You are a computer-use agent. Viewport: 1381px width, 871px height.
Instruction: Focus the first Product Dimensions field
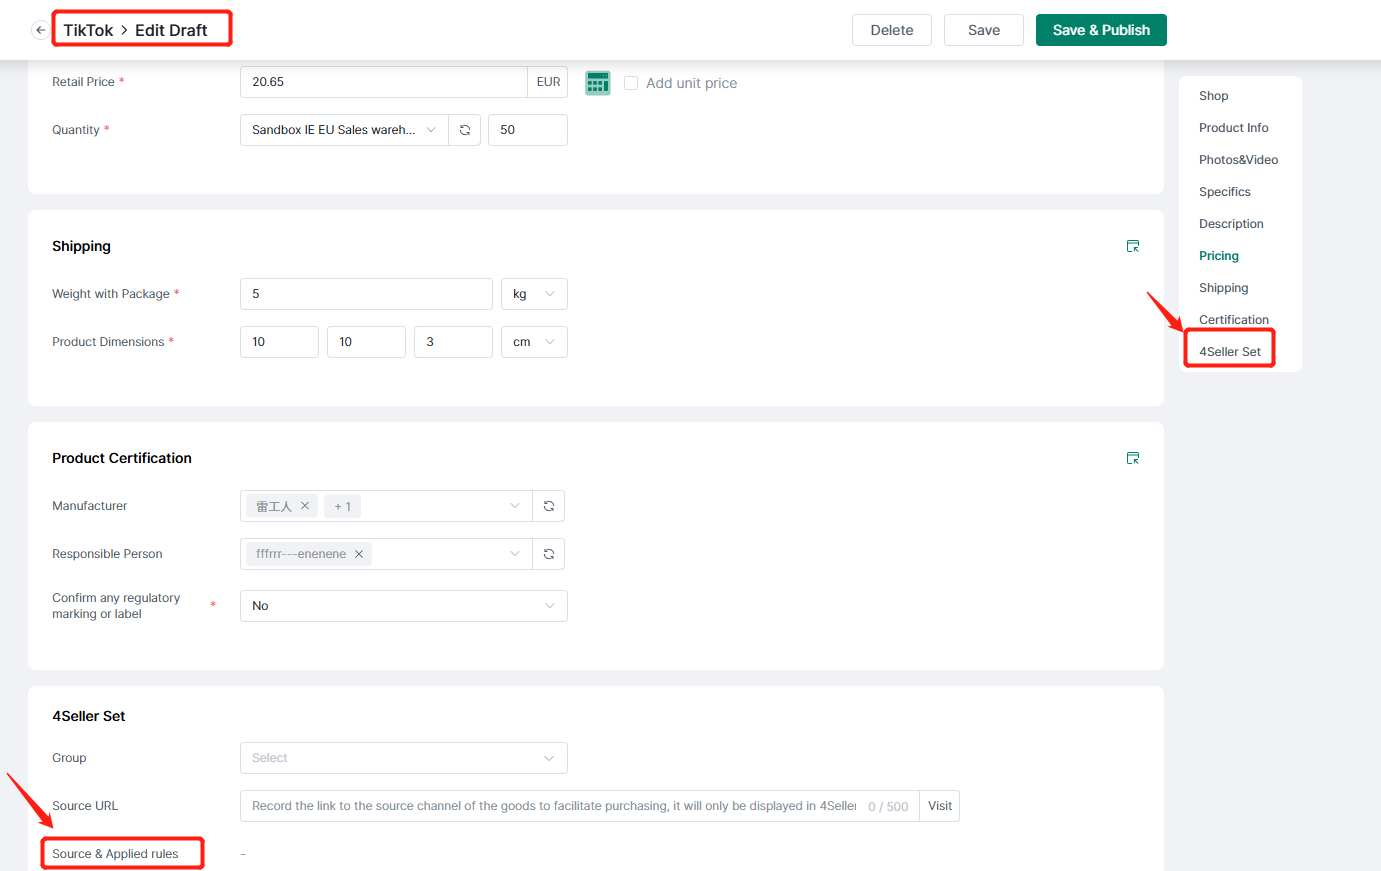279,342
